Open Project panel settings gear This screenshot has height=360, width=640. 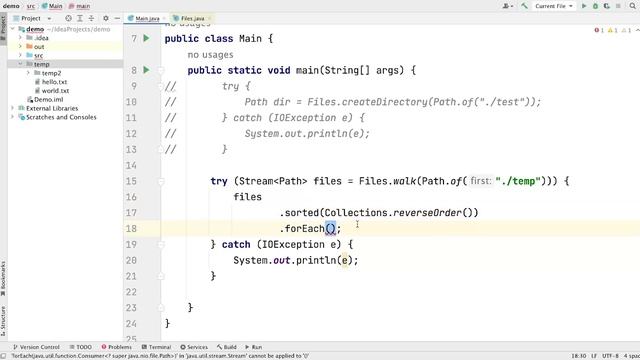tap(106, 18)
